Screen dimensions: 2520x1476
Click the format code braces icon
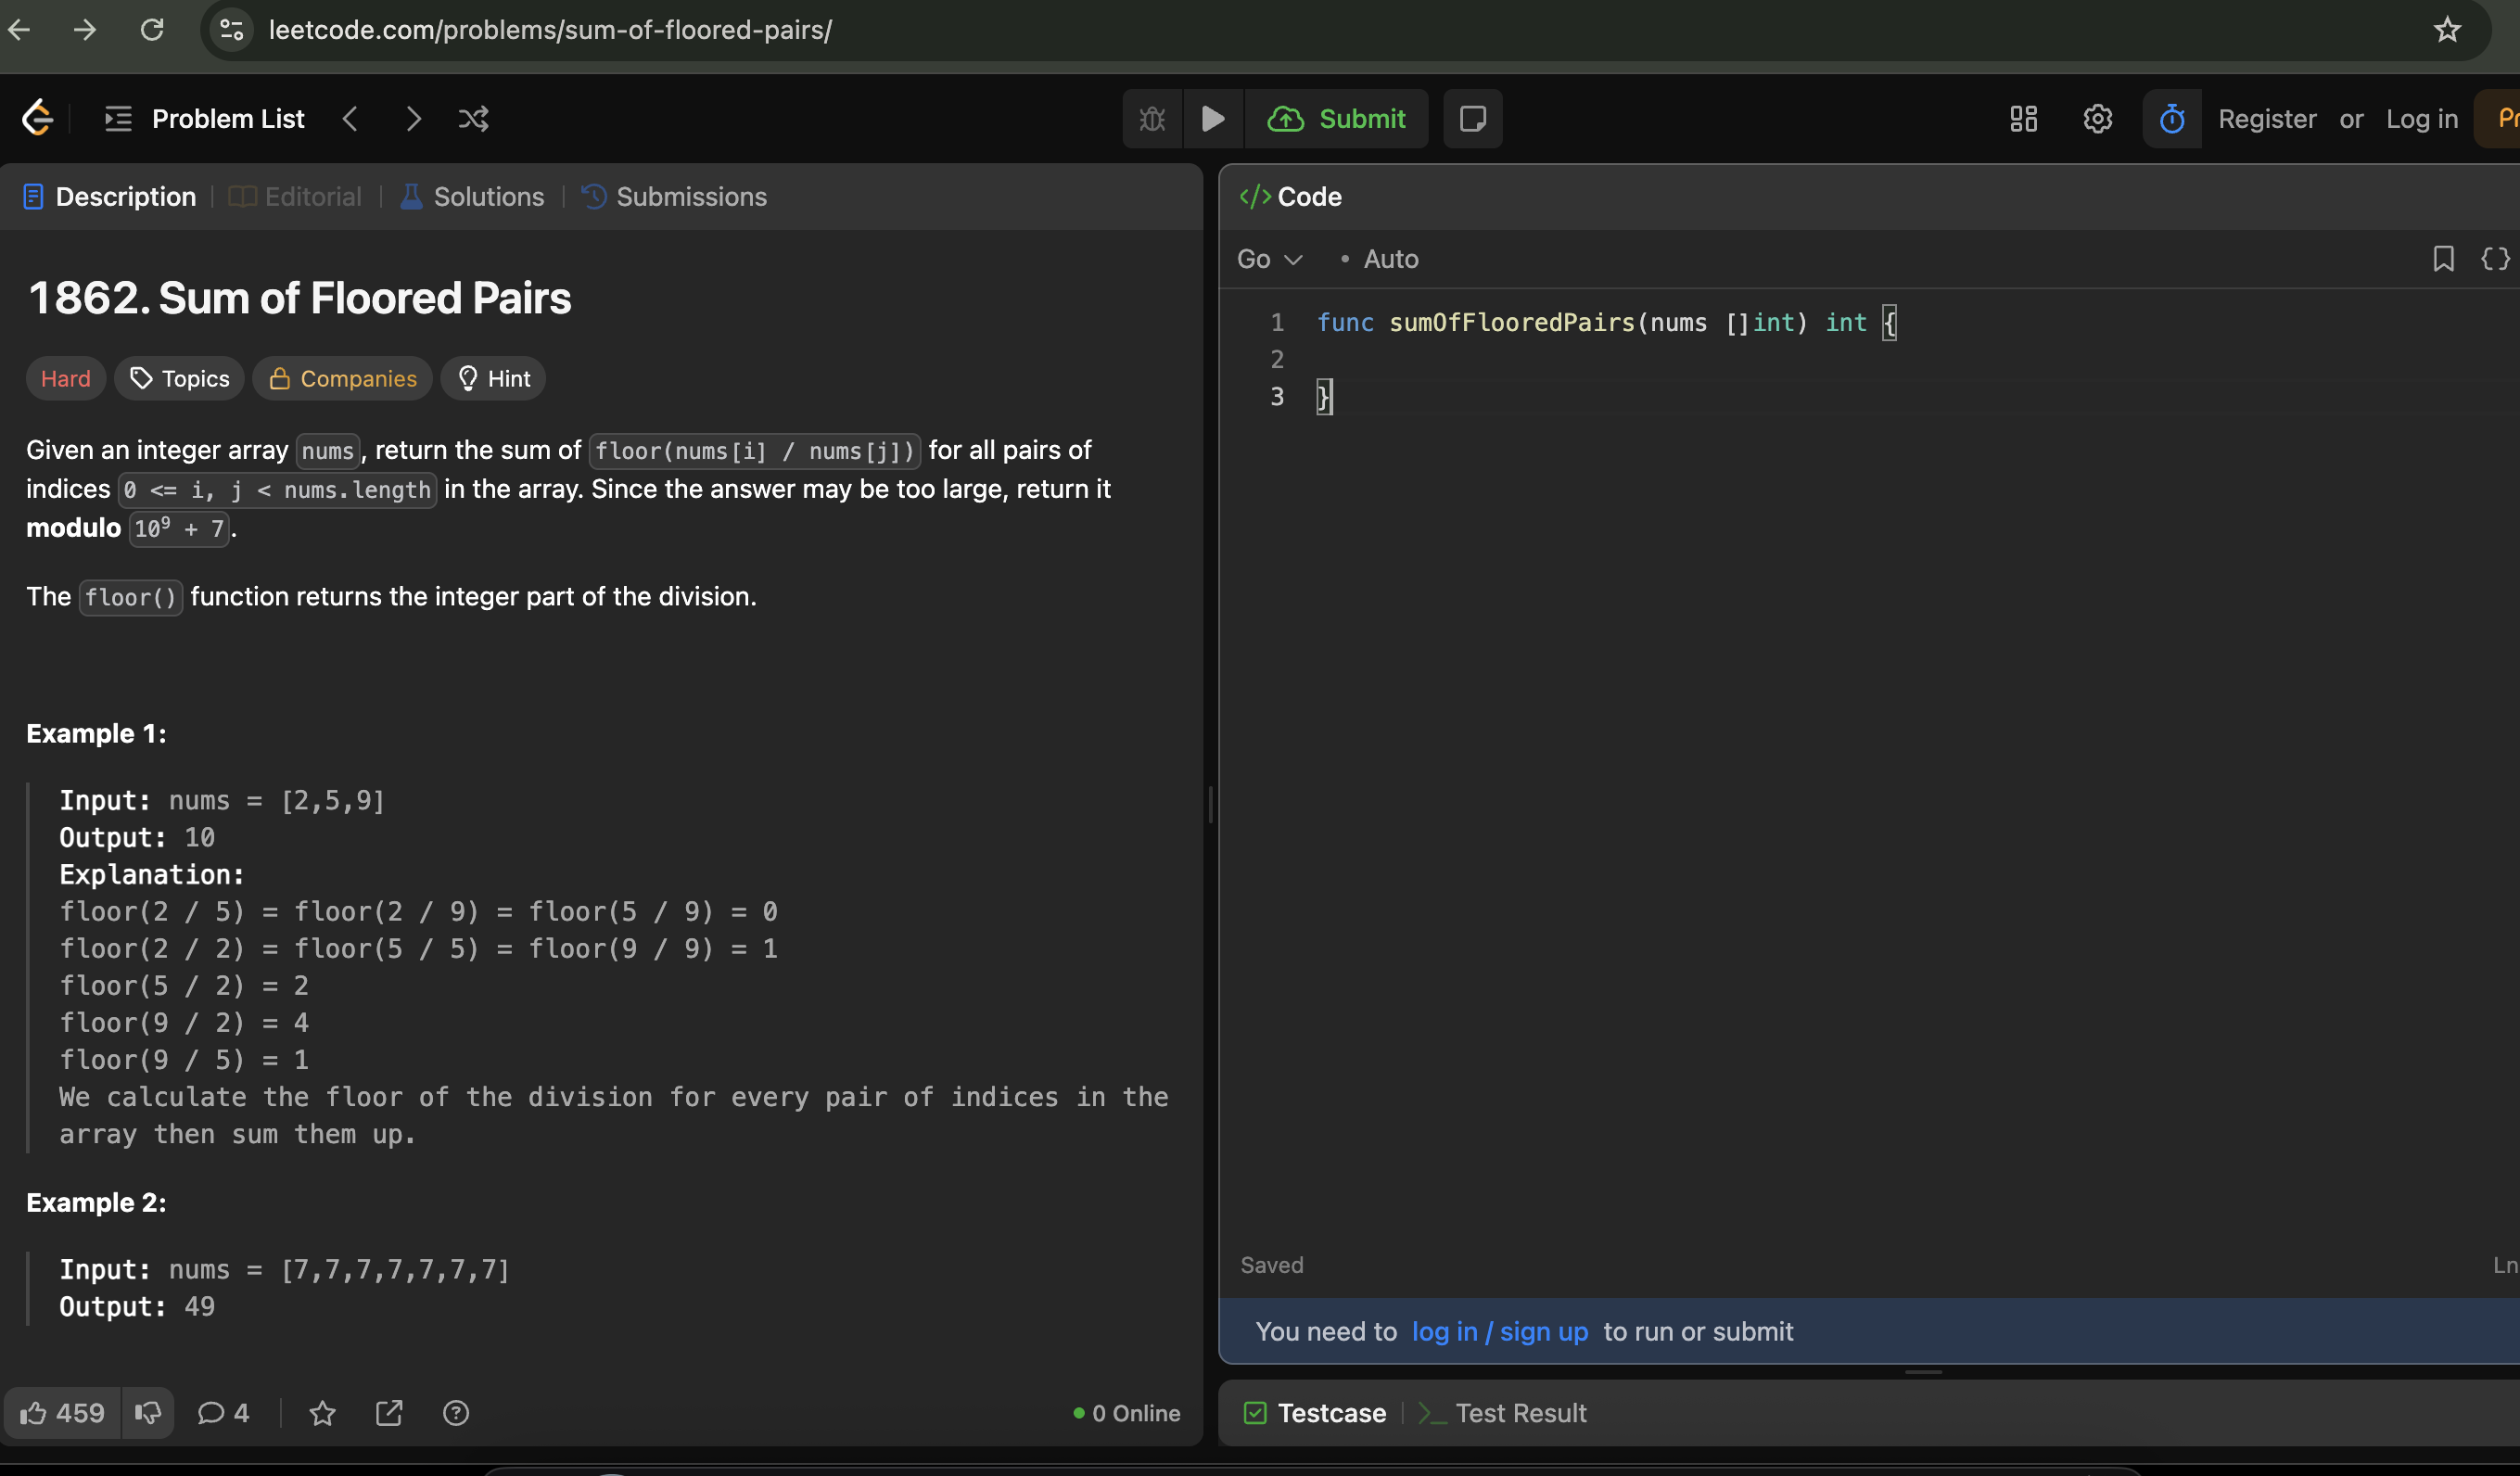(x=2496, y=259)
